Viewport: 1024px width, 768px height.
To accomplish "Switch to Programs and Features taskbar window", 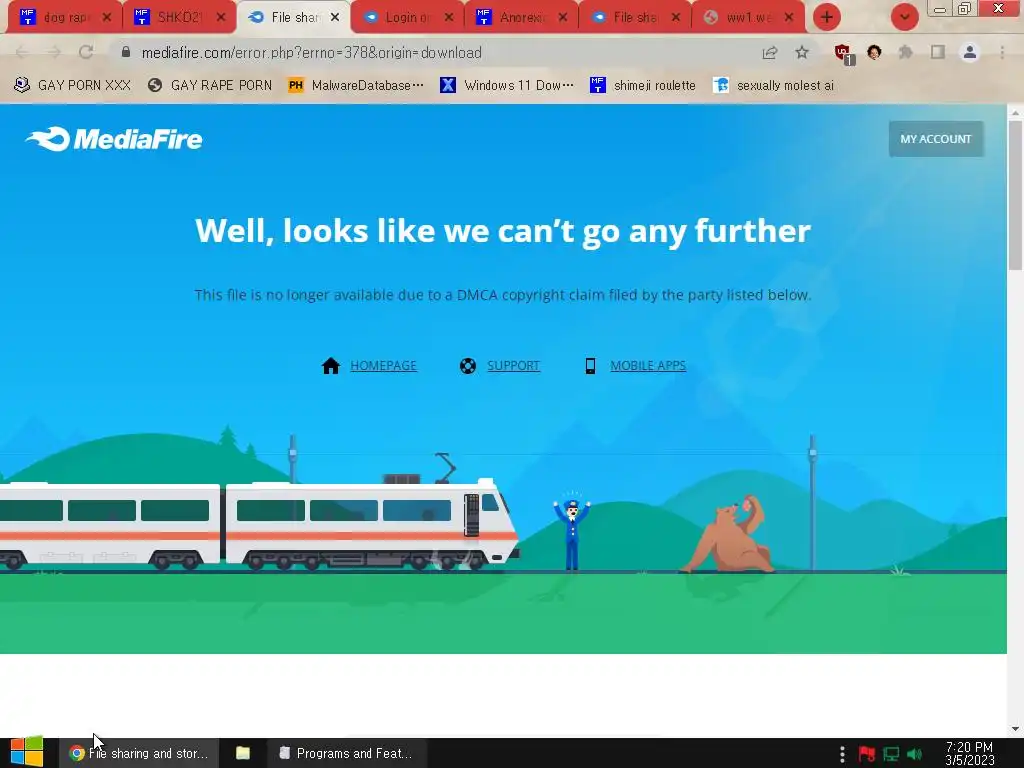I will click(x=347, y=753).
